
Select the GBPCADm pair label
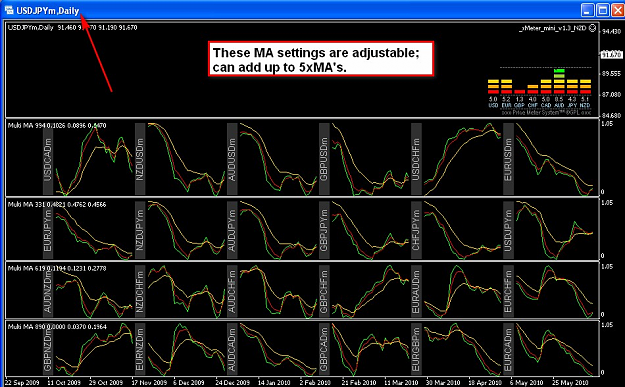click(x=324, y=349)
